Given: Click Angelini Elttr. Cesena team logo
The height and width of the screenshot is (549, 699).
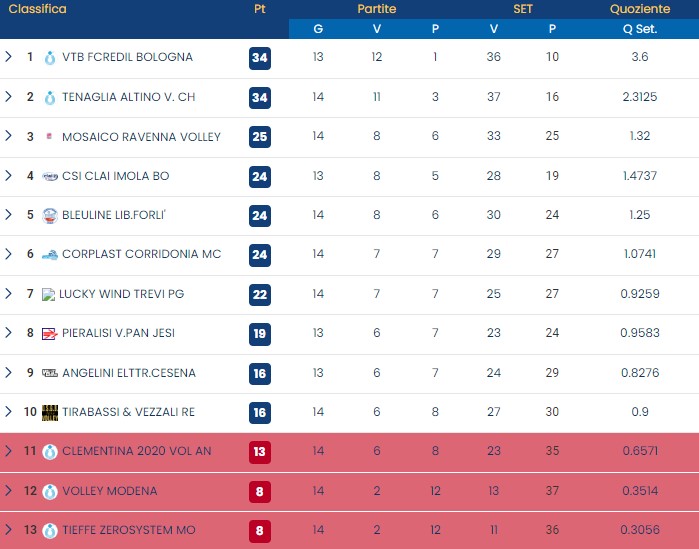Looking at the screenshot, I should tap(49, 373).
